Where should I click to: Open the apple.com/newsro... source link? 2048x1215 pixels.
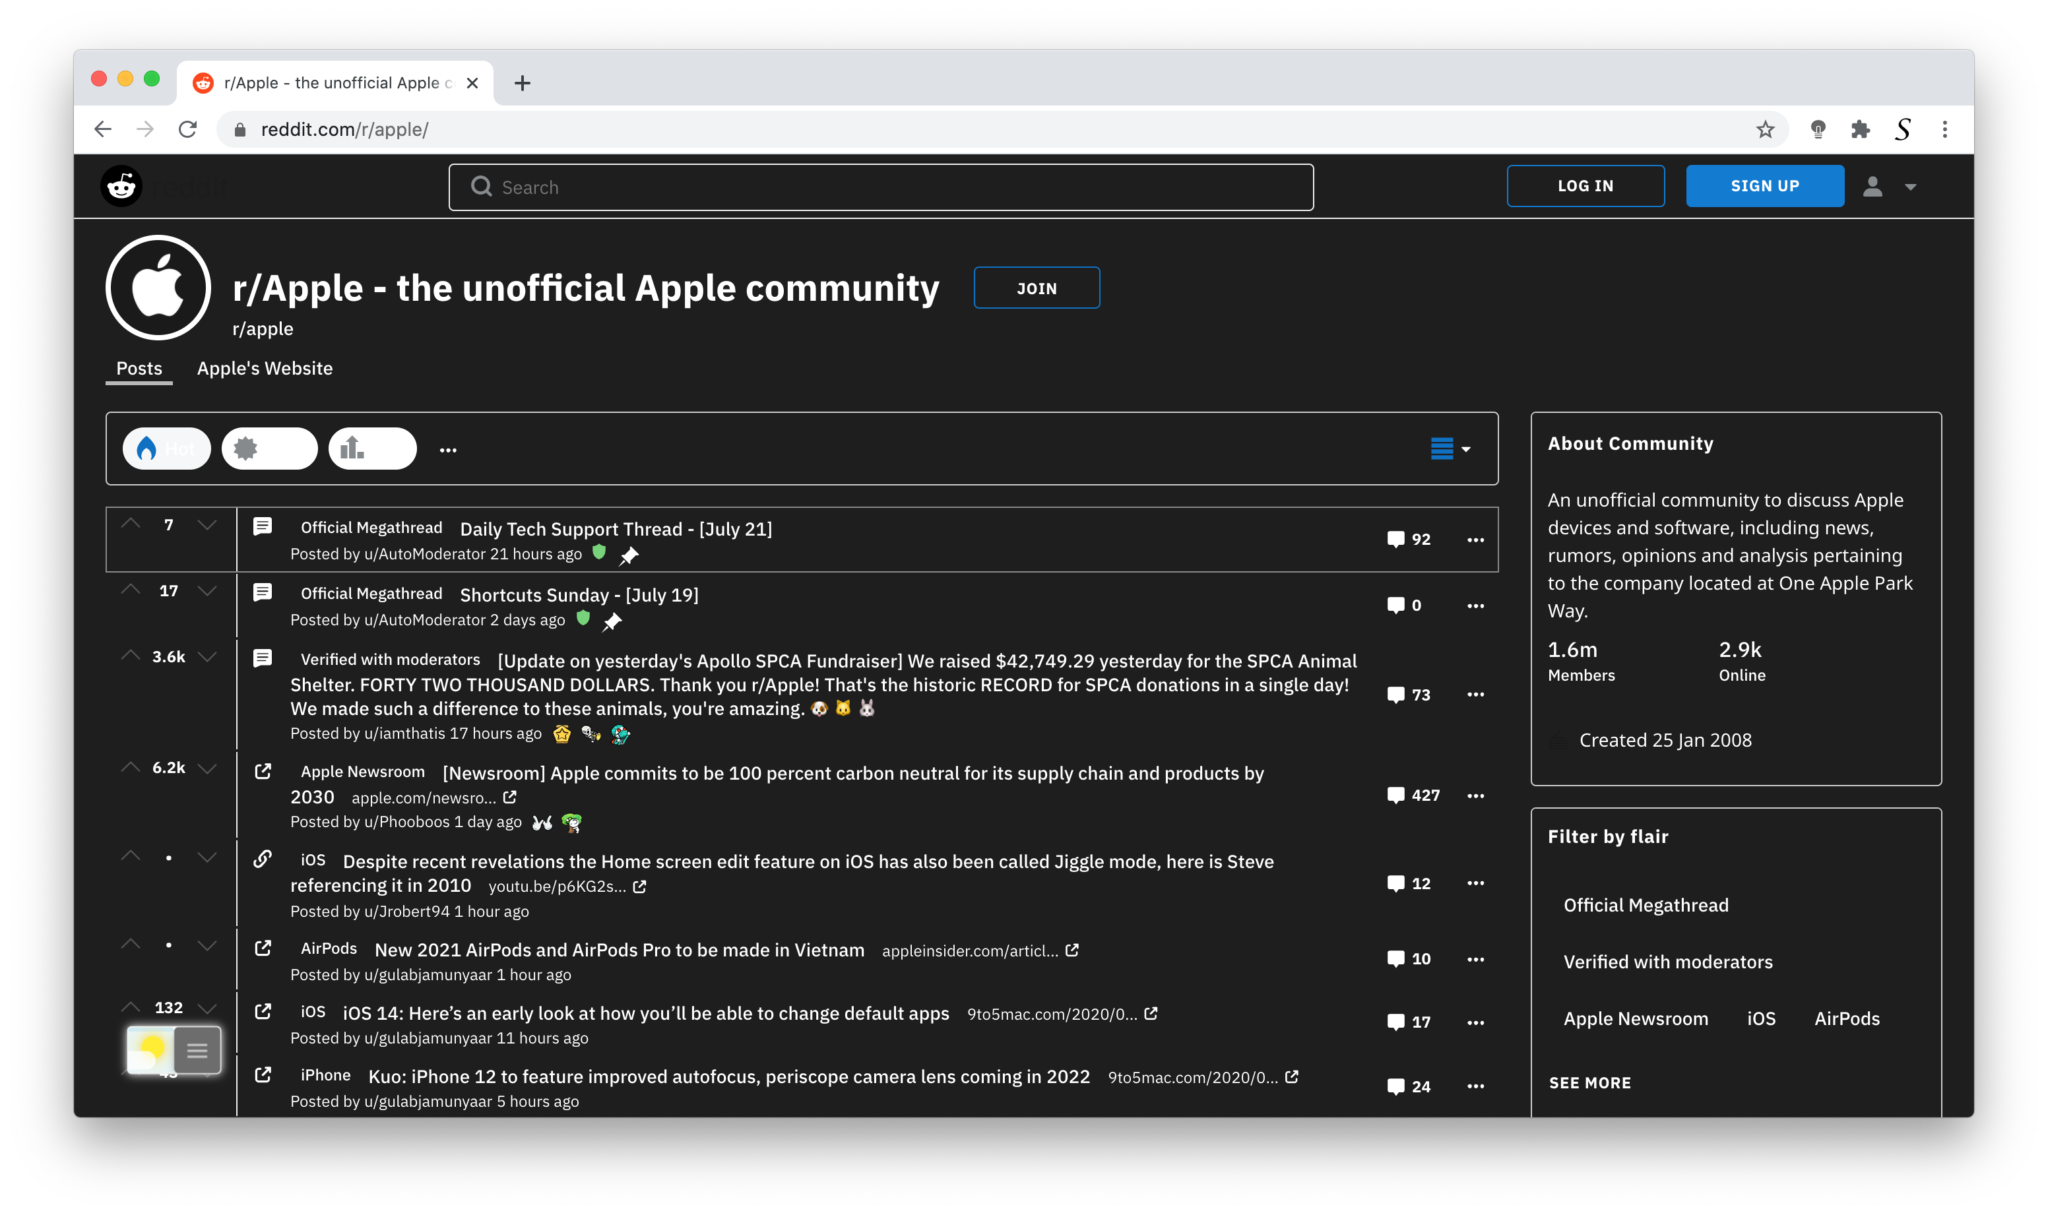click(434, 798)
